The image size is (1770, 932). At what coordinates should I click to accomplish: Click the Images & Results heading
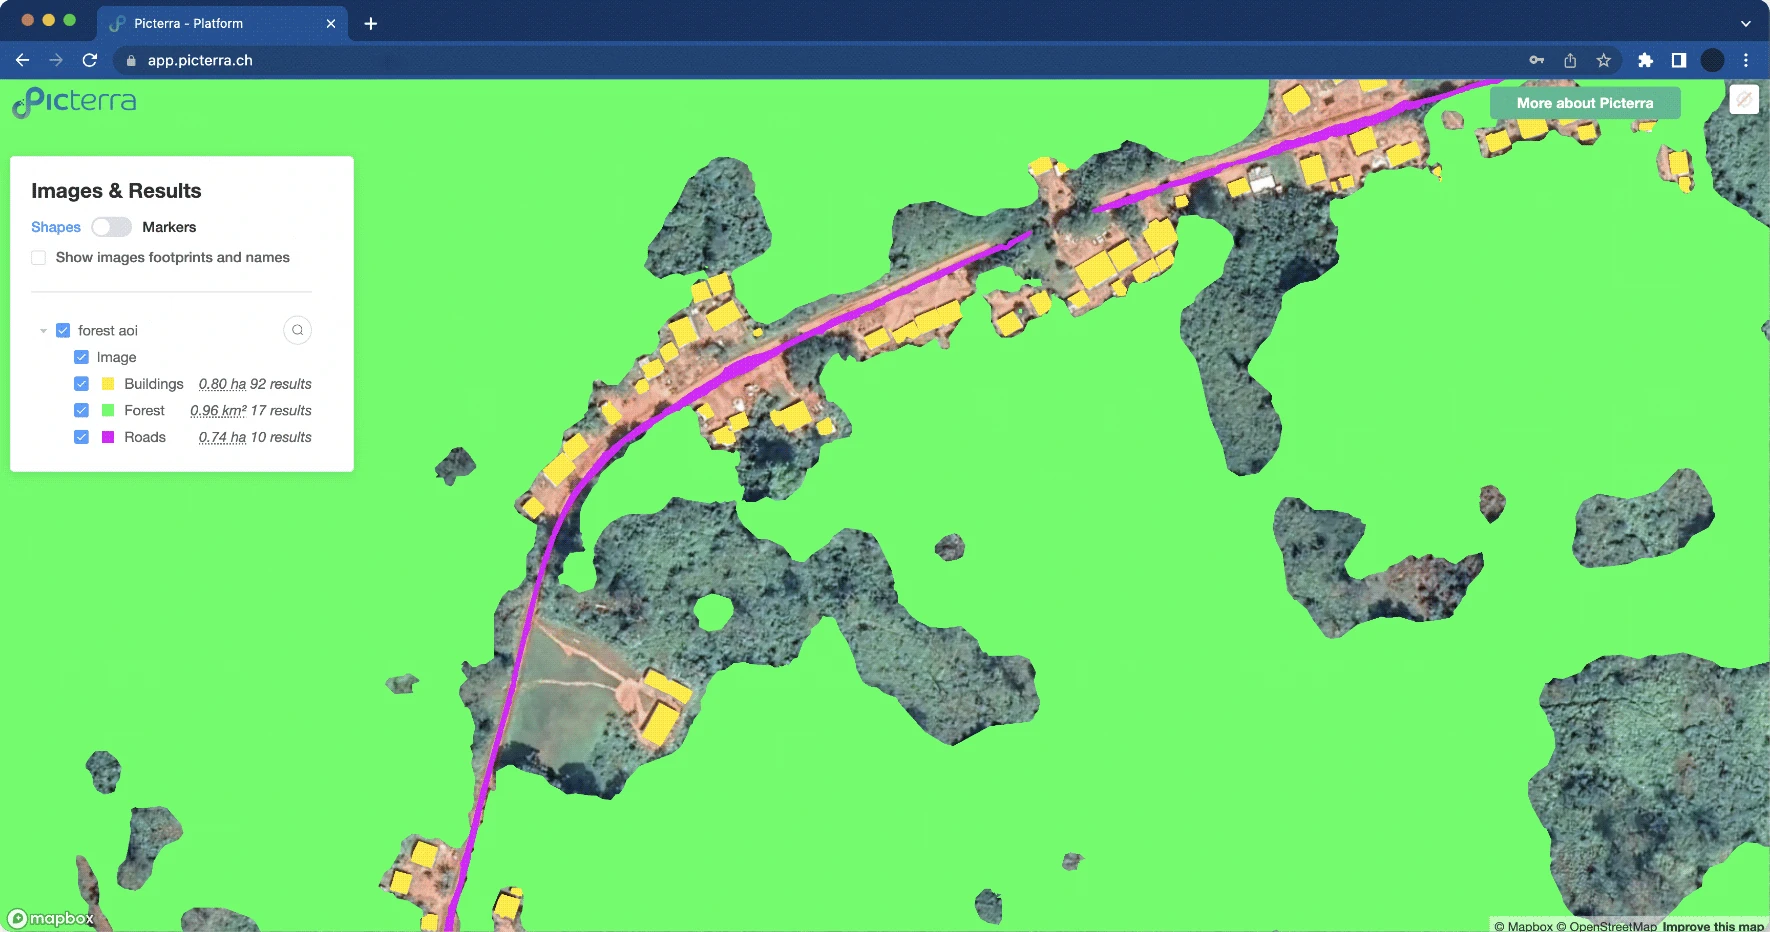116,191
